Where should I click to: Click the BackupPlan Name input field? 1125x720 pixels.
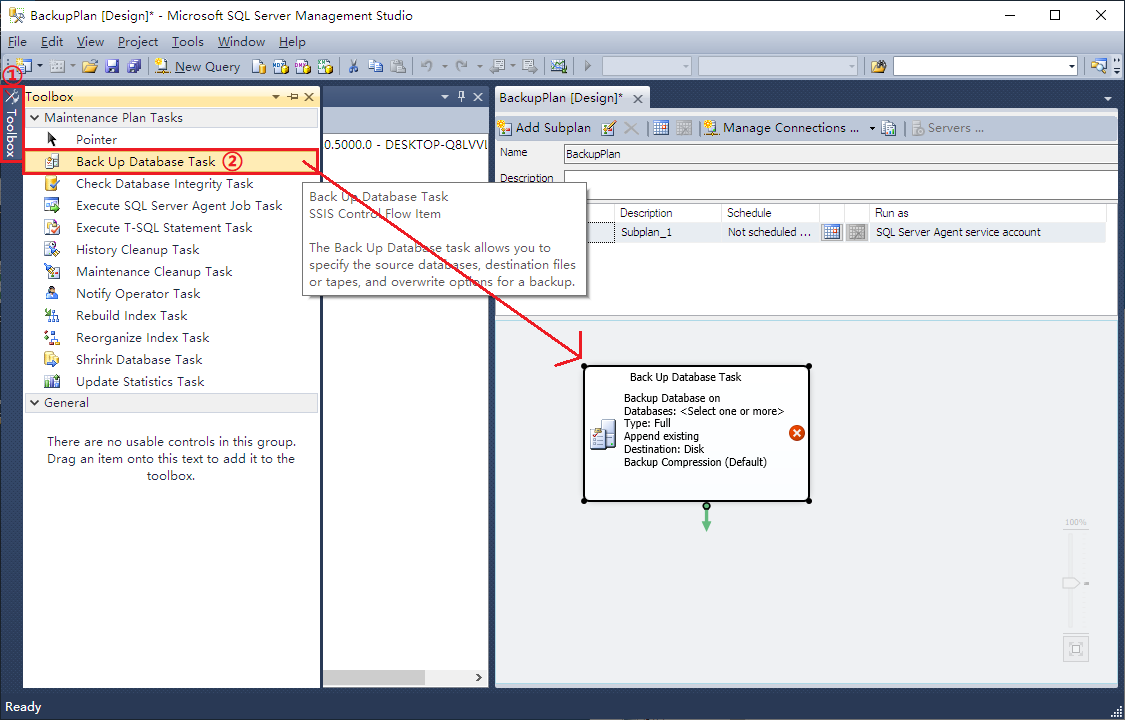pos(841,153)
